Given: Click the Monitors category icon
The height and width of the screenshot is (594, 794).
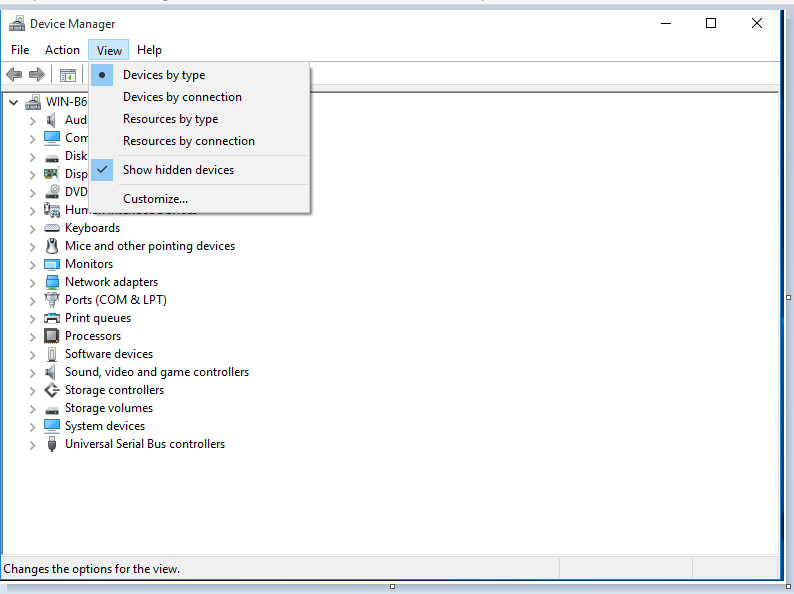Looking at the screenshot, I should [52, 264].
